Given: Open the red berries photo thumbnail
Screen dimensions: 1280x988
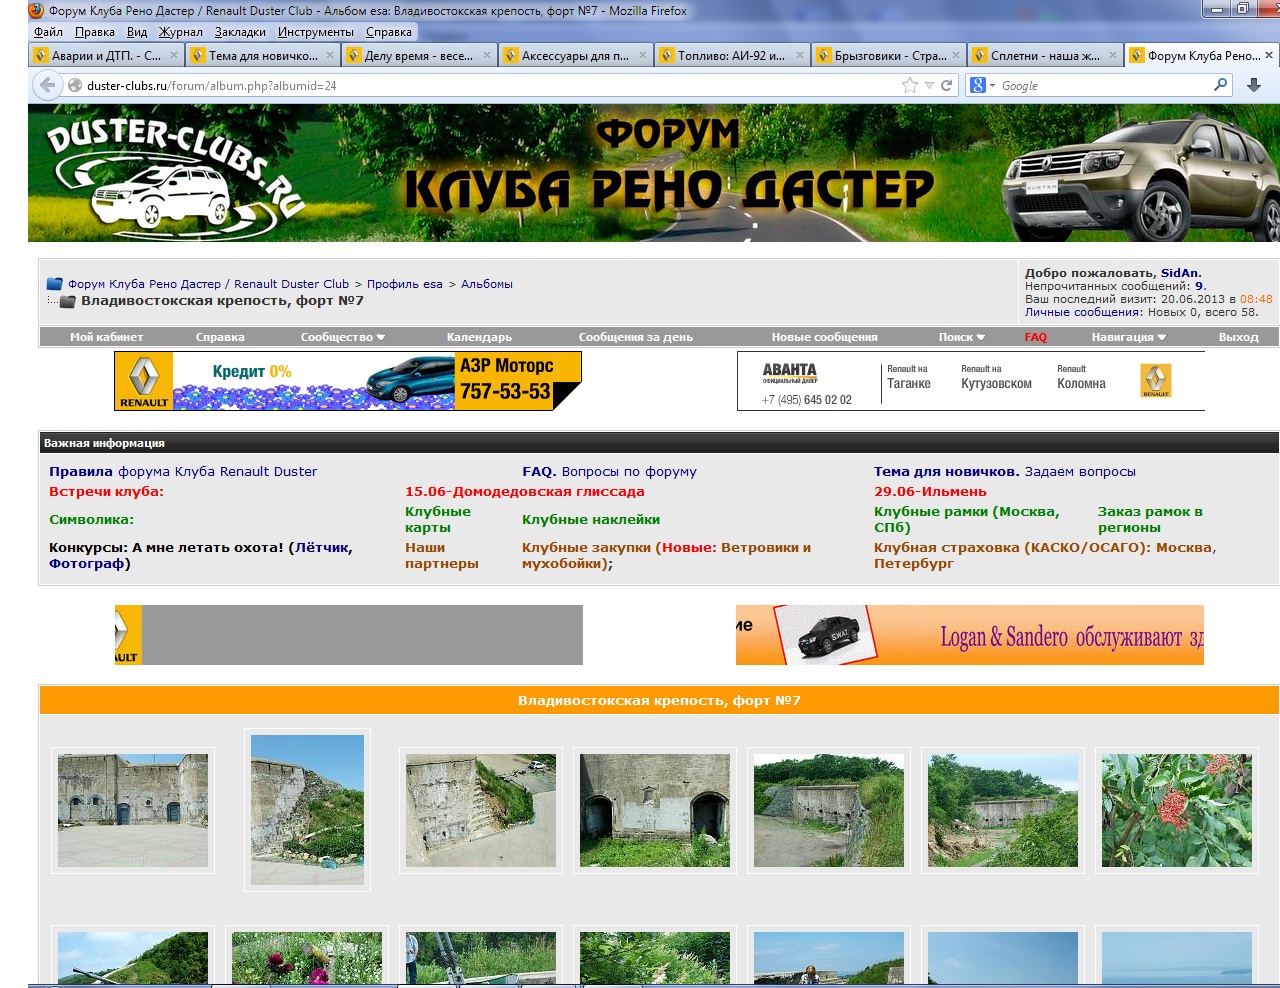Looking at the screenshot, I should coord(1176,810).
